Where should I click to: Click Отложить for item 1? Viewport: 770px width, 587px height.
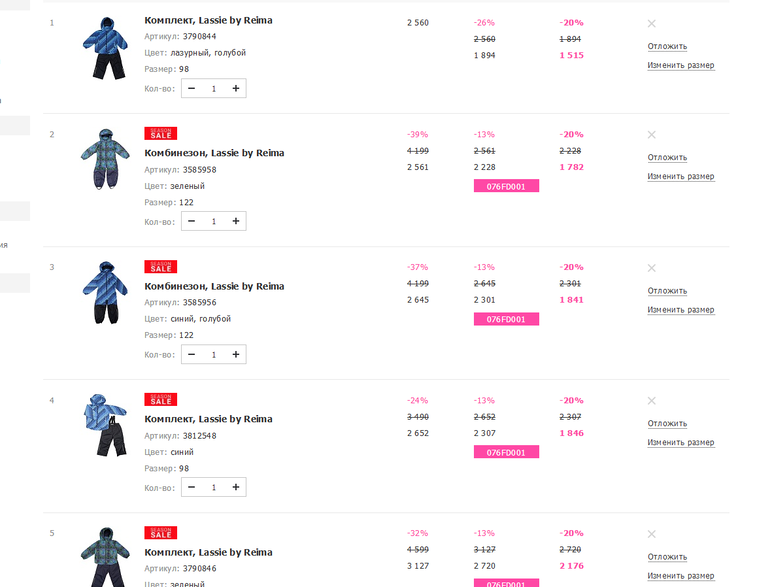tap(667, 46)
